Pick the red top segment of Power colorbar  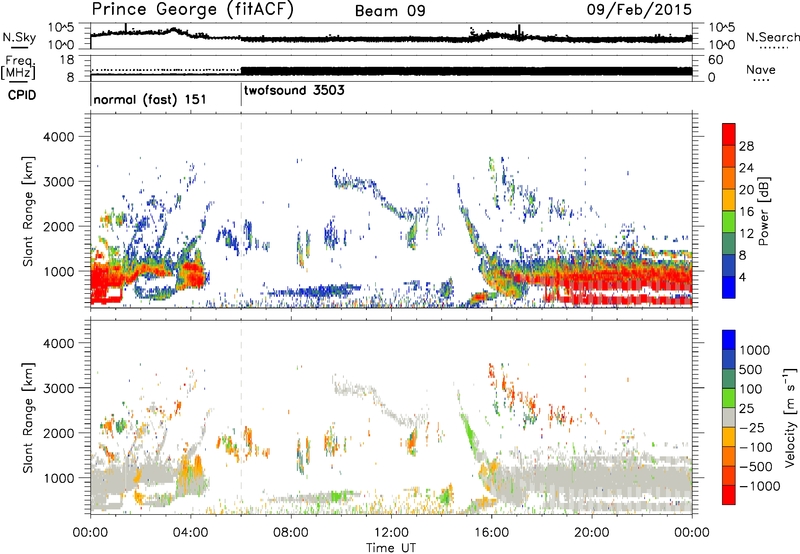[x=729, y=134]
